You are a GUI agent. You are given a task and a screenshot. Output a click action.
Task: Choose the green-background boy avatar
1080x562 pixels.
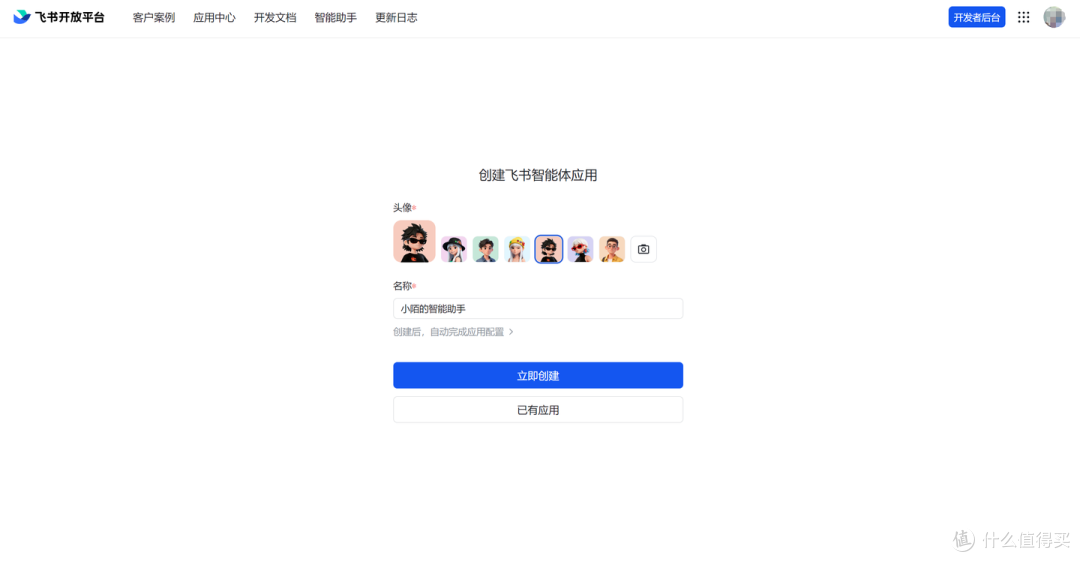(x=486, y=249)
